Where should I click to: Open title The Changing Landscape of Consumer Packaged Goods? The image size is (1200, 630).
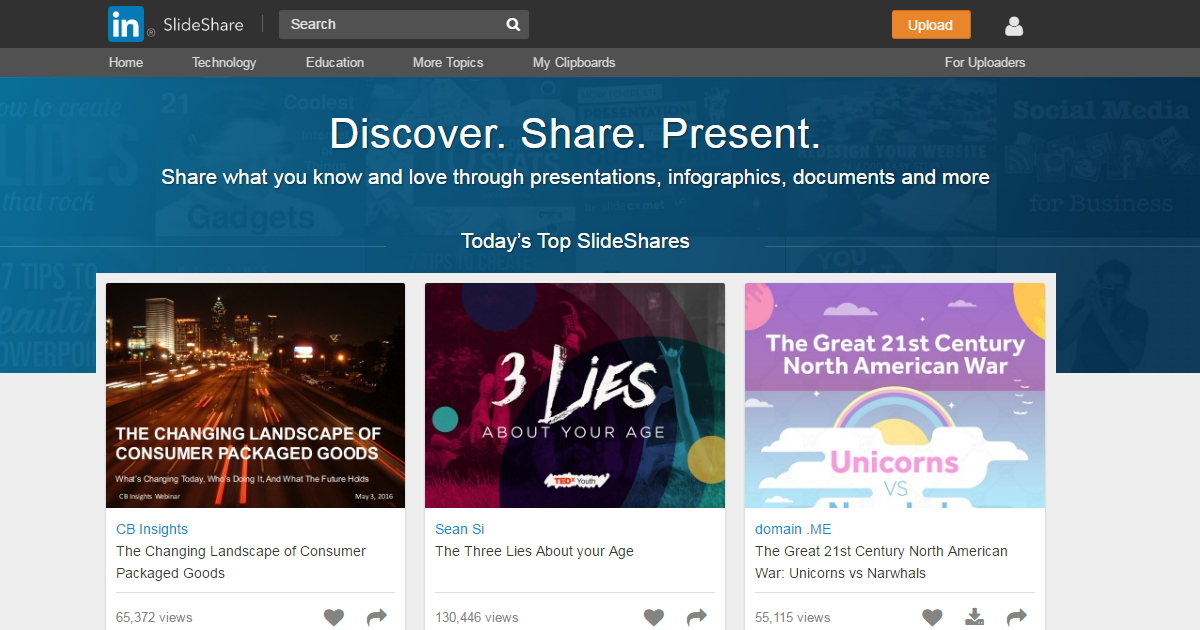click(241, 562)
